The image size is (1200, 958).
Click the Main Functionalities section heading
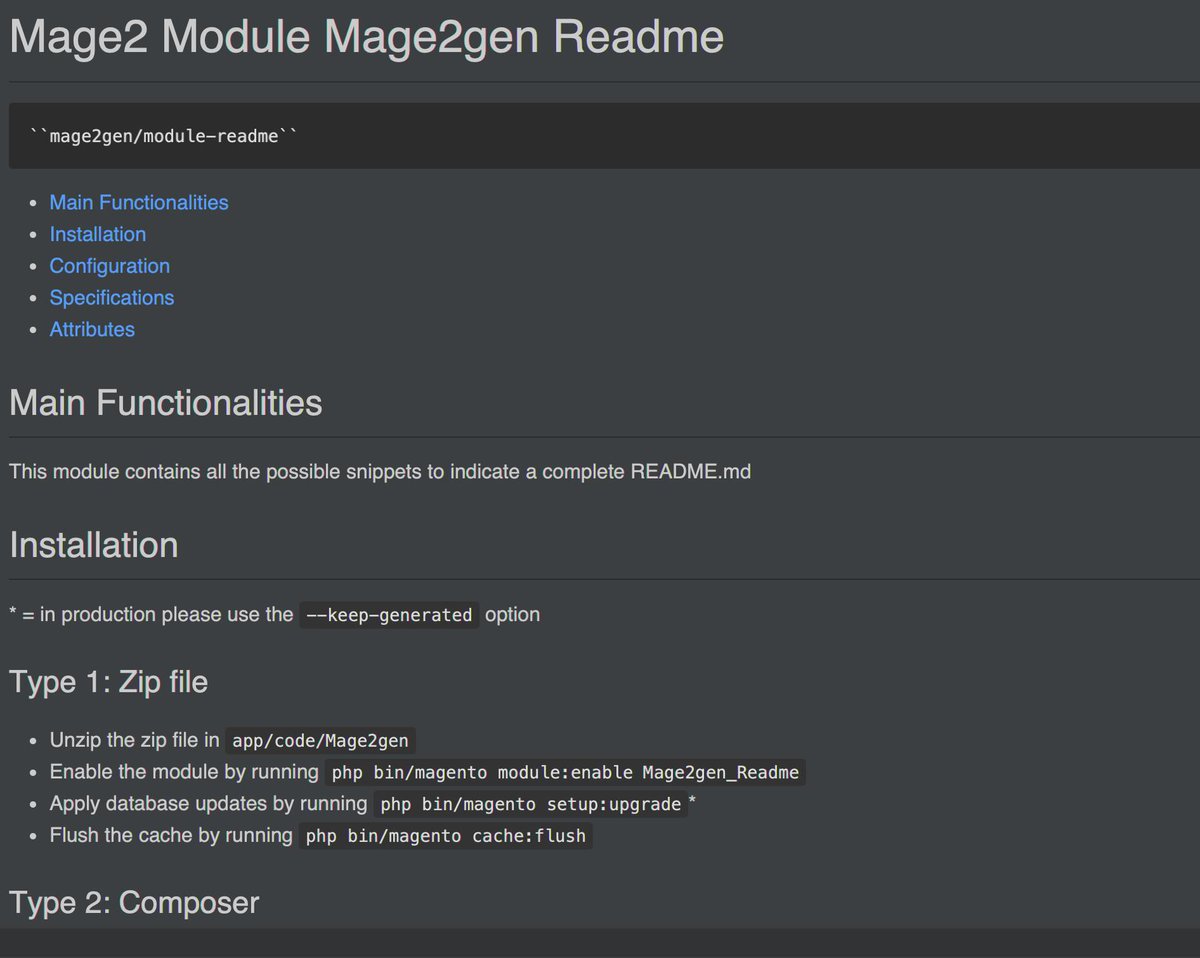(x=166, y=403)
